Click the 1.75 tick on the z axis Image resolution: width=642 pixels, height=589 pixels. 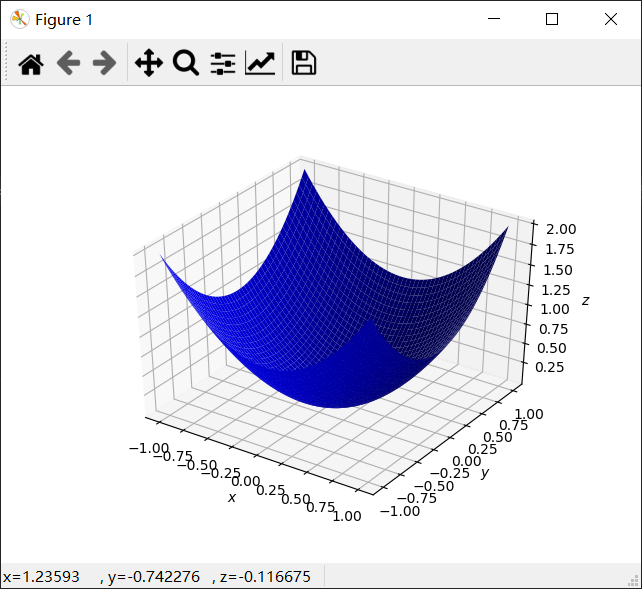(559, 249)
